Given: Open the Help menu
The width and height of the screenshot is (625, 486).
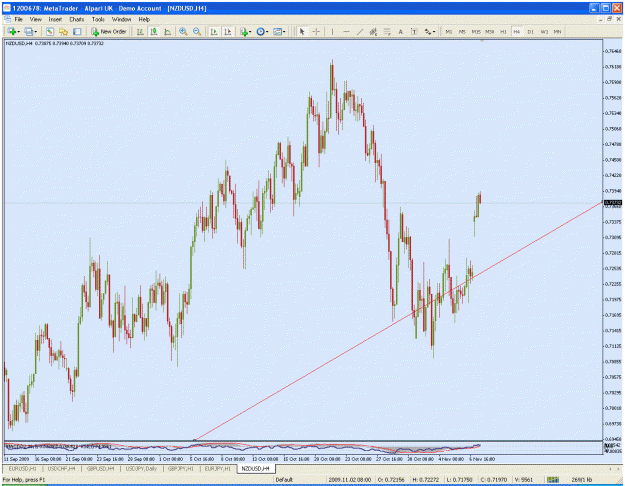Looking at the screenshot, I should pos(144,19).
